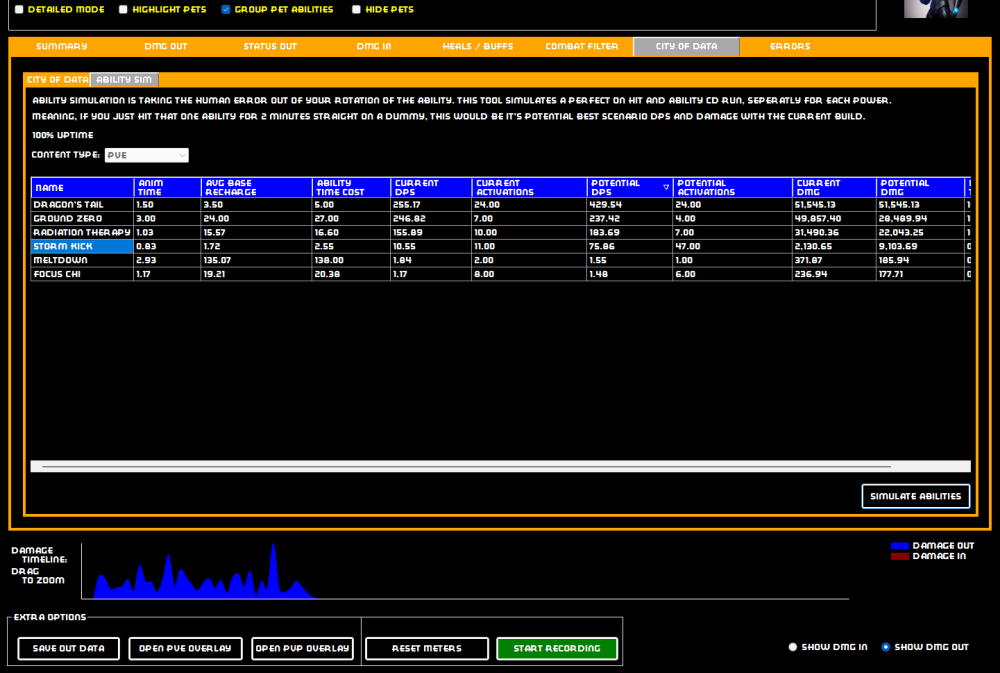
Task: Click the blue Damage Out legend swatch
Action: [x=900, y=546]
